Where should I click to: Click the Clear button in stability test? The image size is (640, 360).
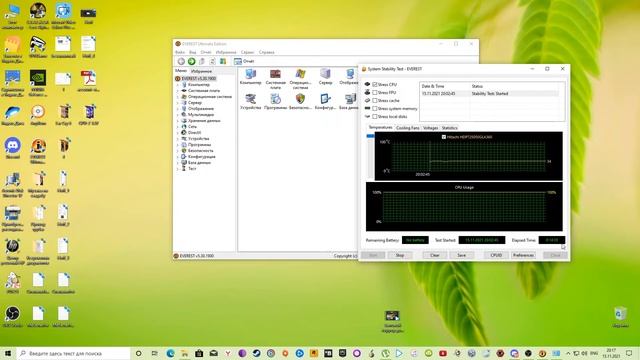434,255
